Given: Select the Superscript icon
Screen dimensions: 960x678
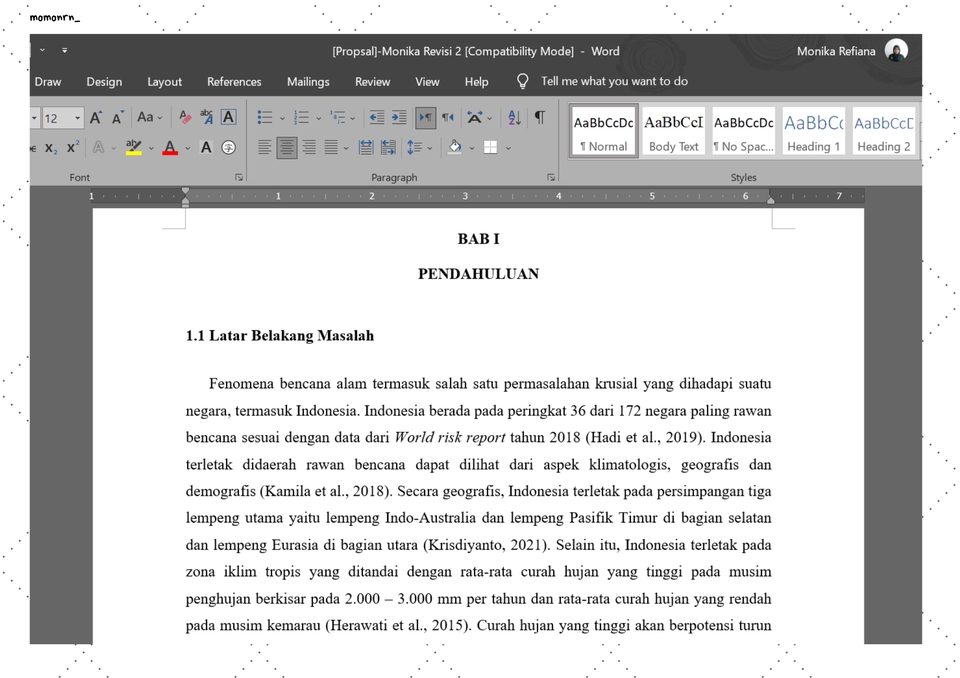Looking at the screenshot, I should [71, 145].
